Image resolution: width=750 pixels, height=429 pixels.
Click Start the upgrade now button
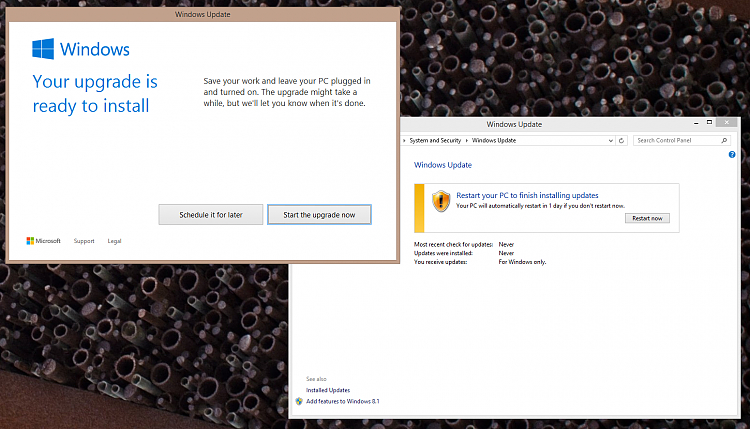pyautogui.click(x=319, y=215)
